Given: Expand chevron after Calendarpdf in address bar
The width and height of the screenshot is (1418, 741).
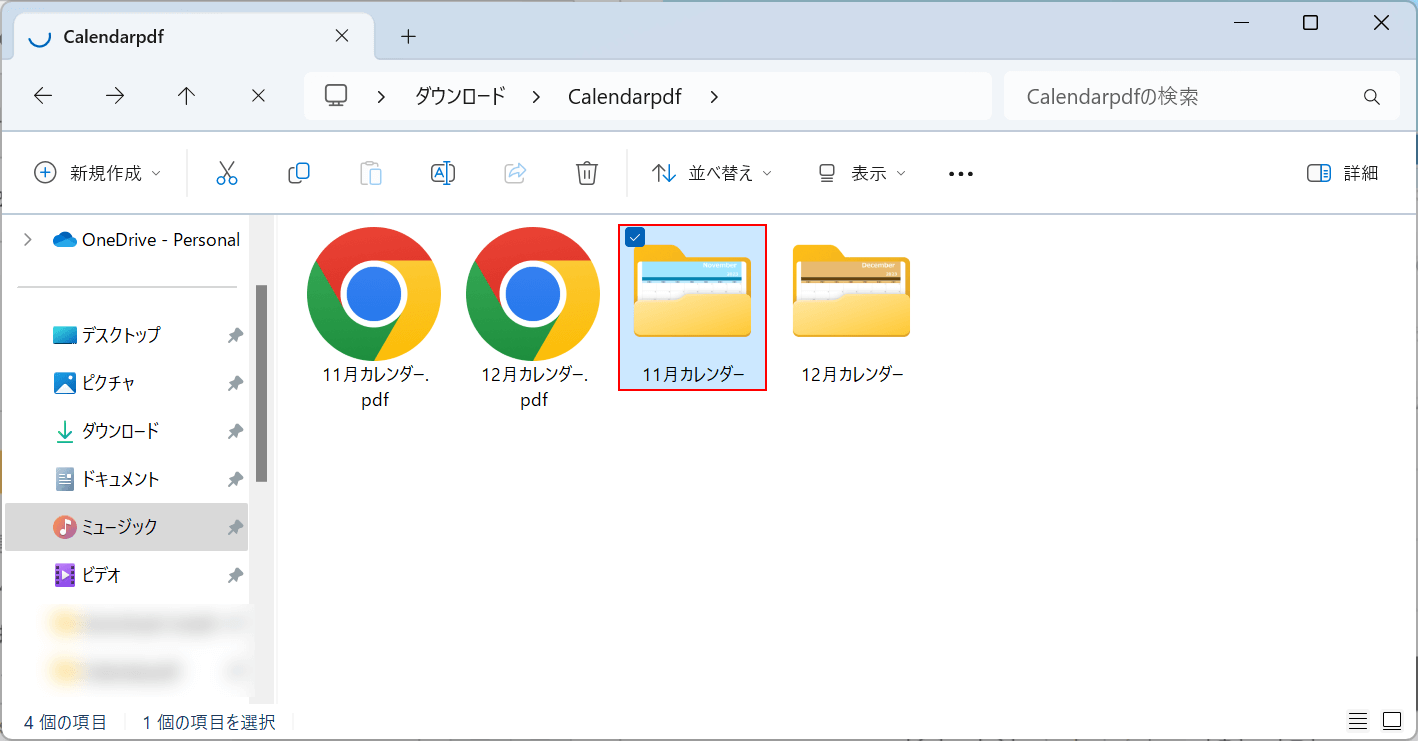Looking at the screenshot, I should click(x=713, y=96).
